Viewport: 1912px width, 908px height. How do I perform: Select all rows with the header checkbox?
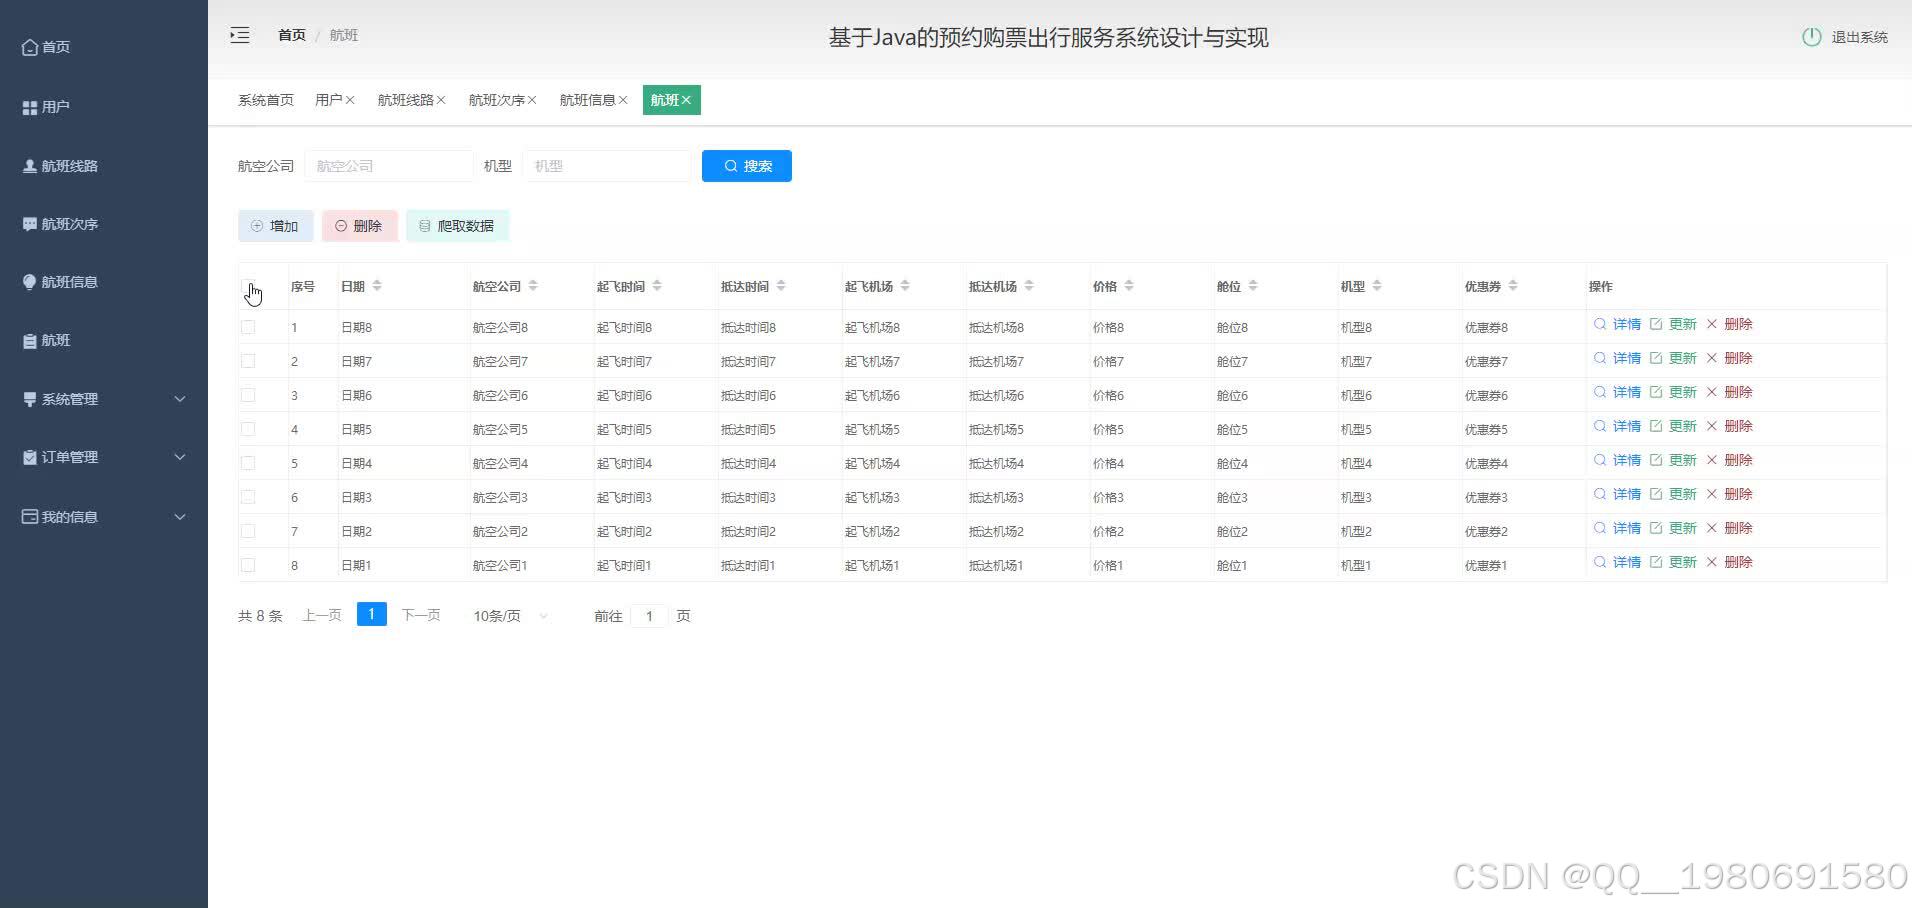(x=247, y=285)
